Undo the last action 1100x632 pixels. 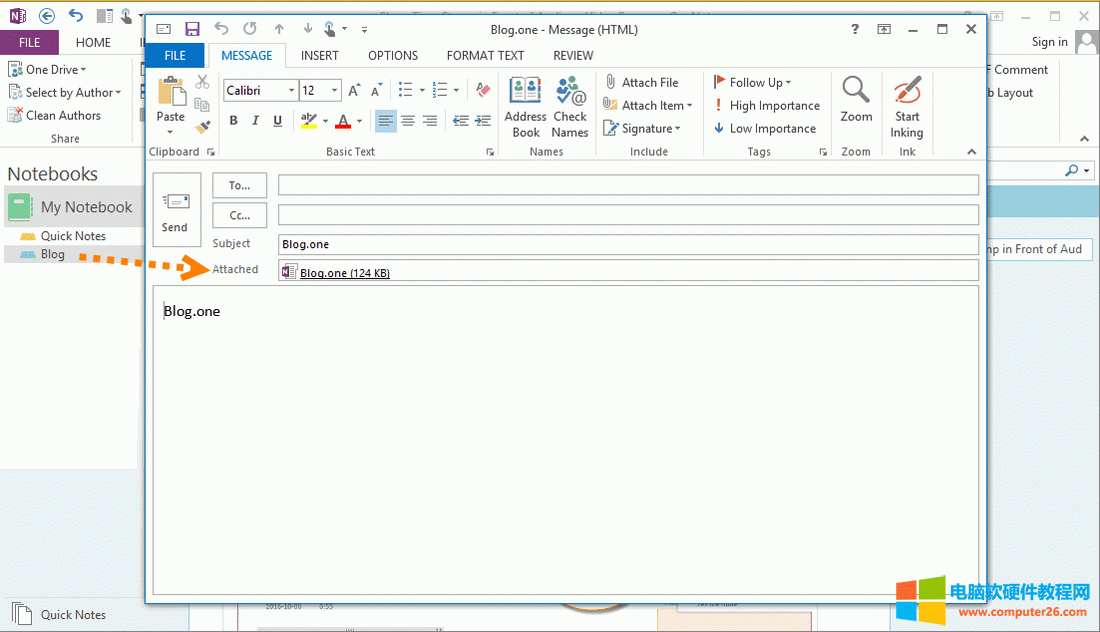(x=220, y=29)
